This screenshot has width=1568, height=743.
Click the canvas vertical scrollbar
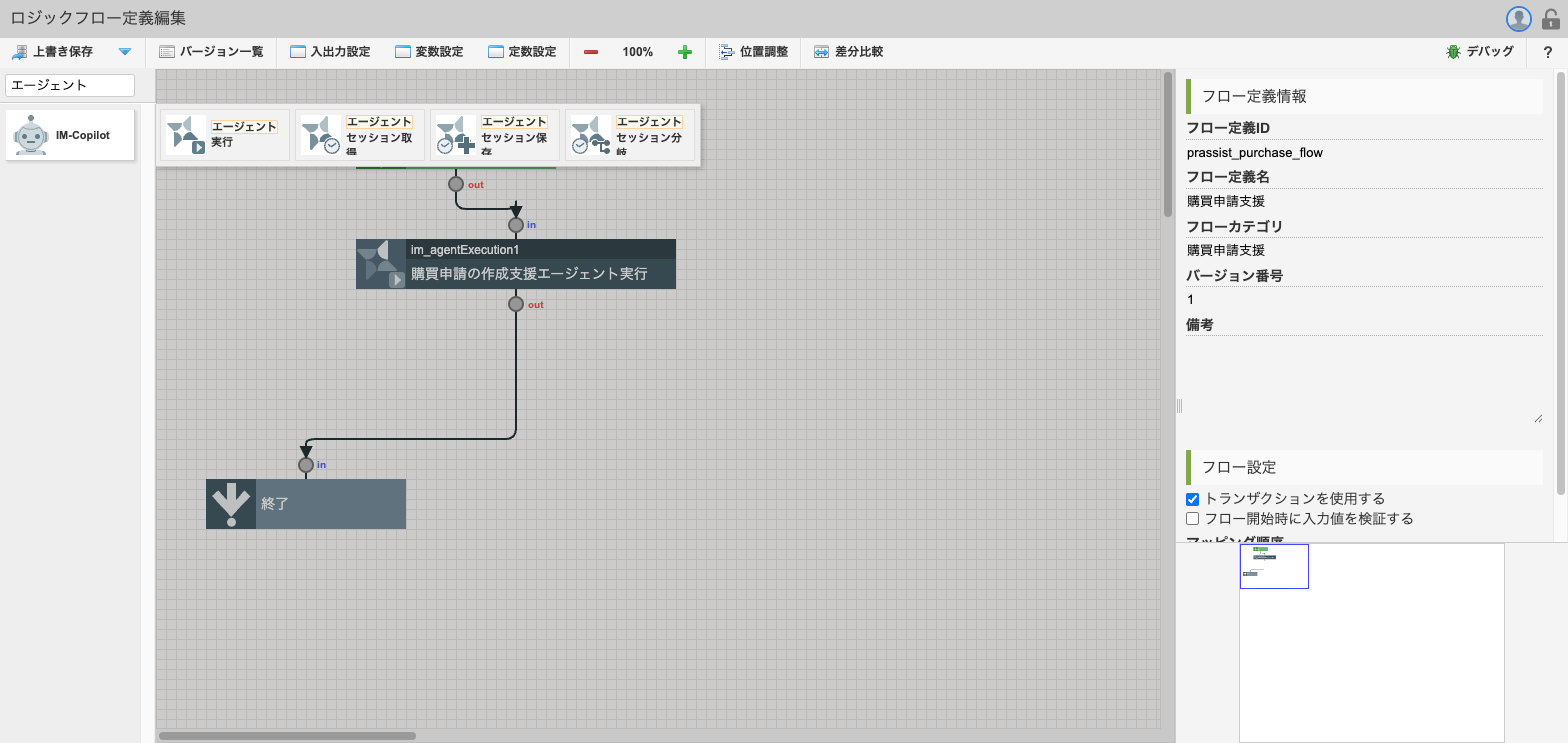pyautogui.click(x=1168, y=144)
